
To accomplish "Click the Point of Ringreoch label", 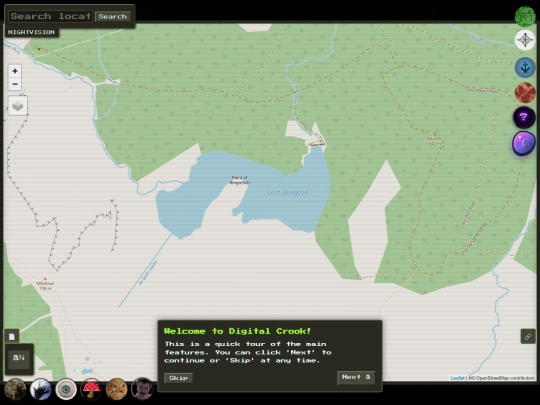I will 239,180.
